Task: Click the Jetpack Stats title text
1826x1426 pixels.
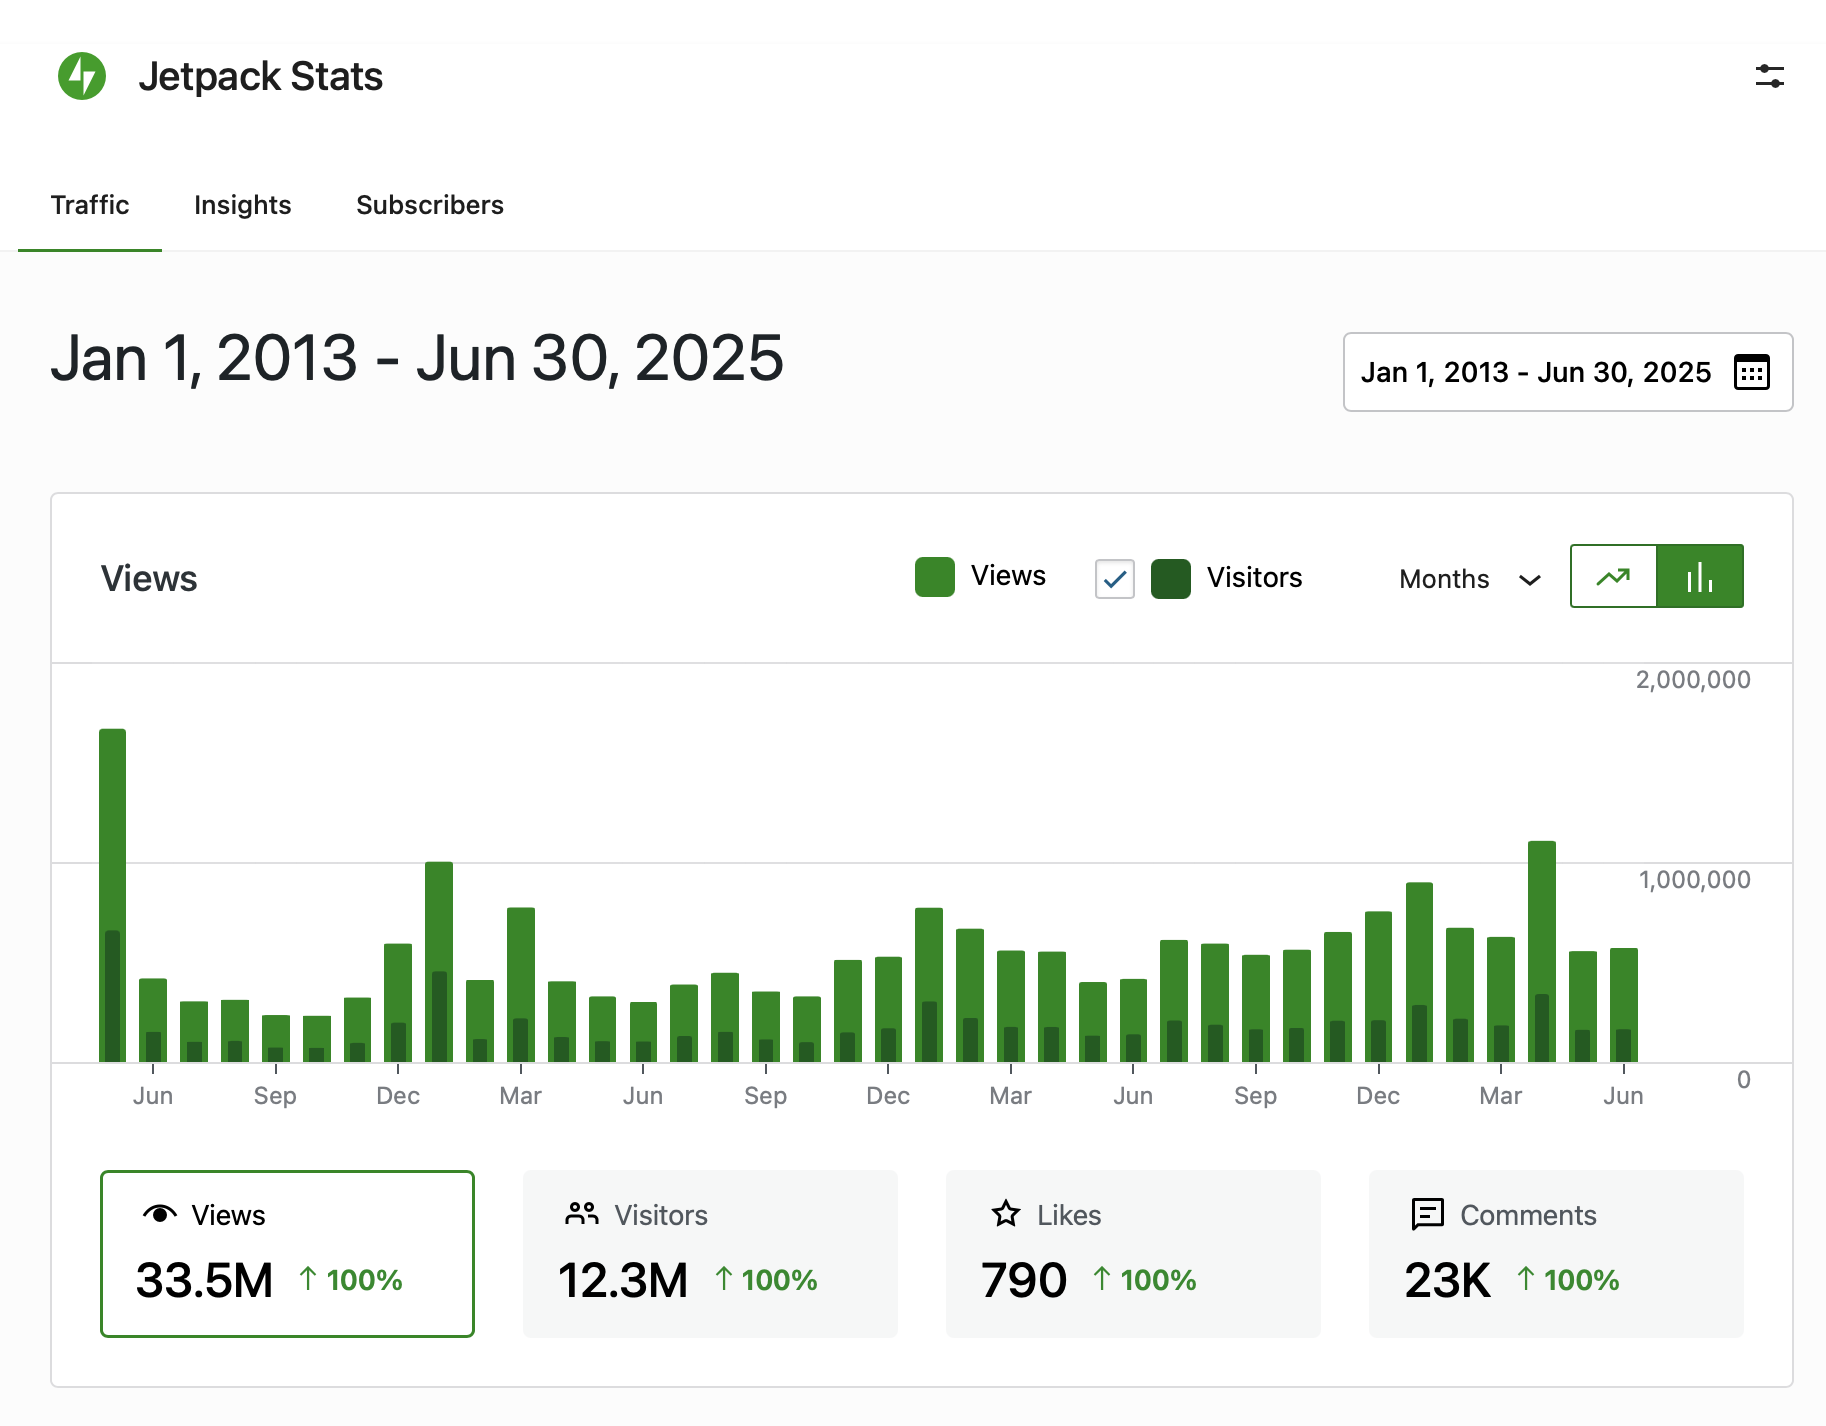Action: pyautogui.click(x=260, y=76)
